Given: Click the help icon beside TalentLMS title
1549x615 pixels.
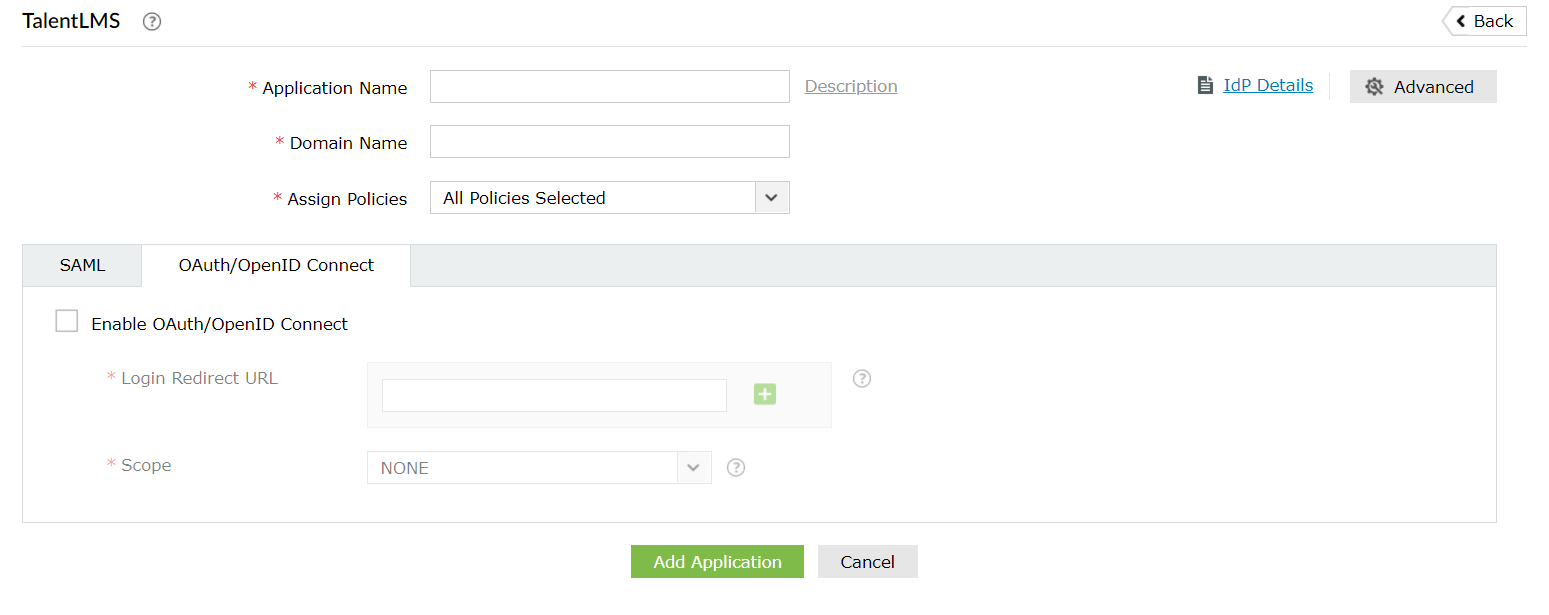Looking at the screenshot, I should pyautogui.click(x=152, y=22).
